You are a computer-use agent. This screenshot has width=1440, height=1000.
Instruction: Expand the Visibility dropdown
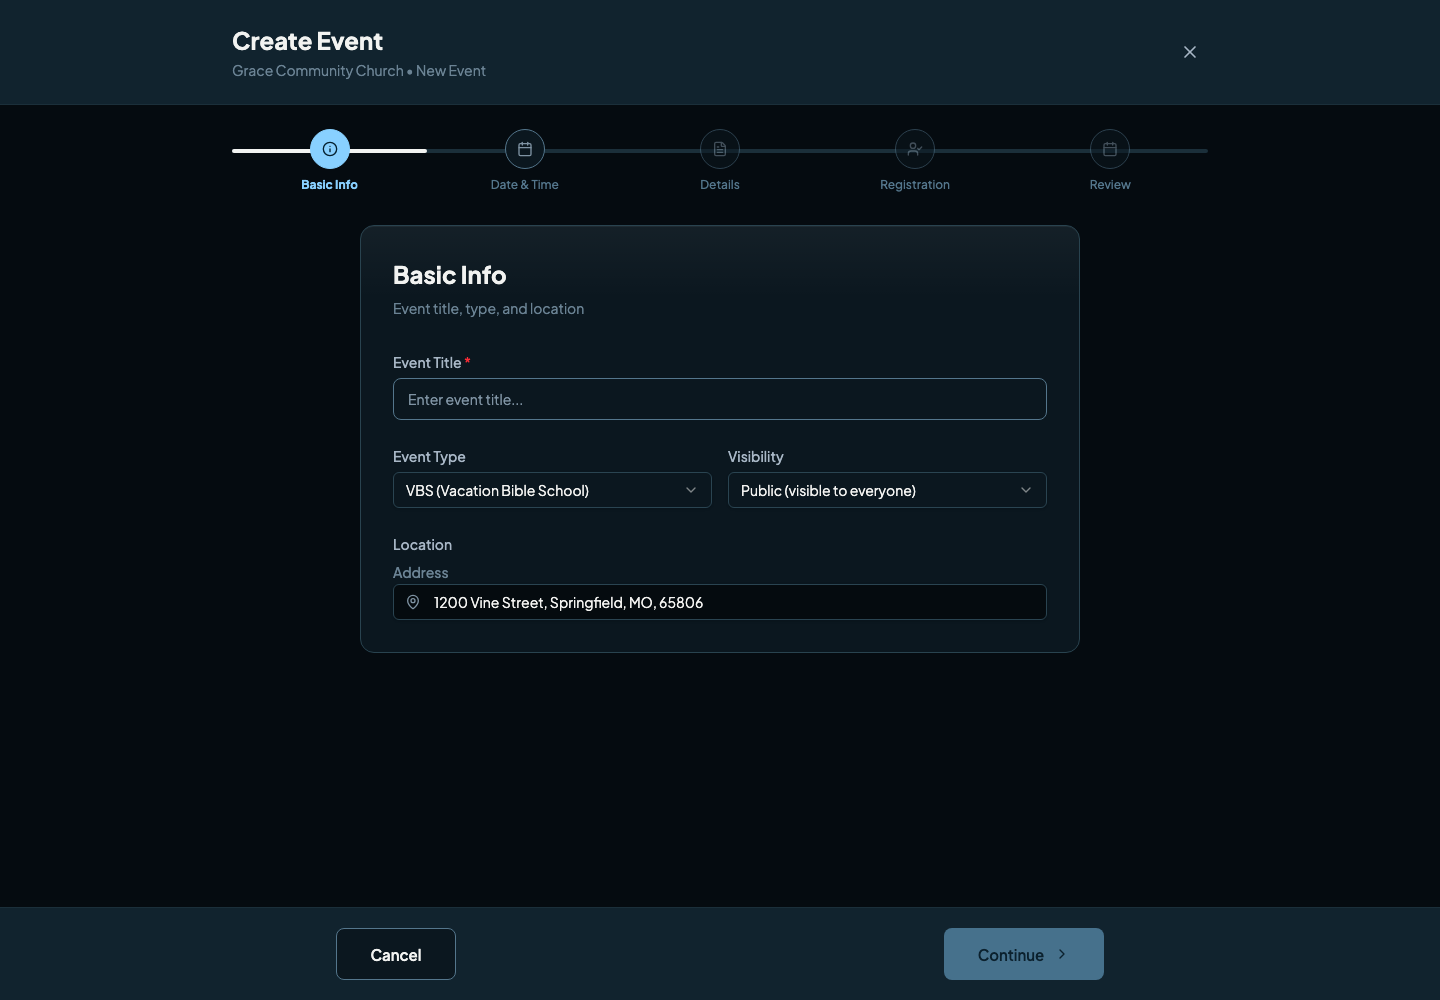(x=887, y=490)
